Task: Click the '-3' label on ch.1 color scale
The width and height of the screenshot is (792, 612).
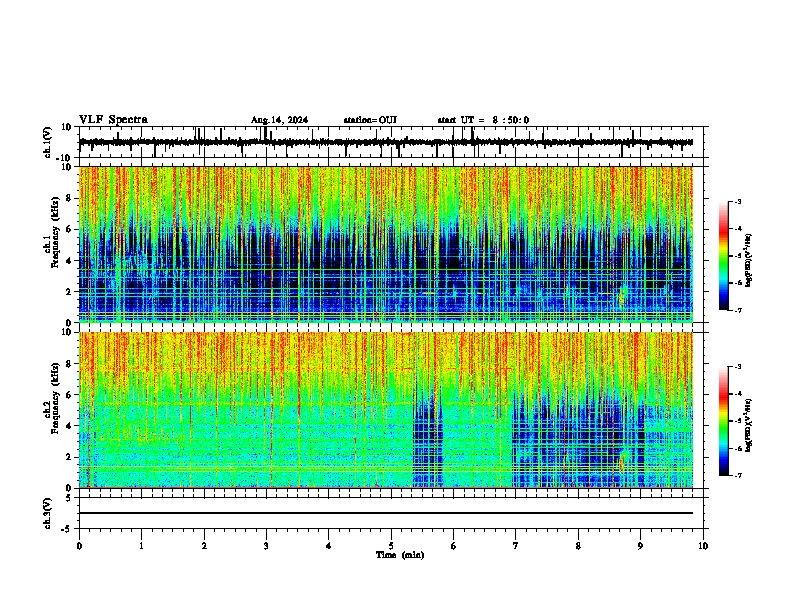Action: pos(737,202)
